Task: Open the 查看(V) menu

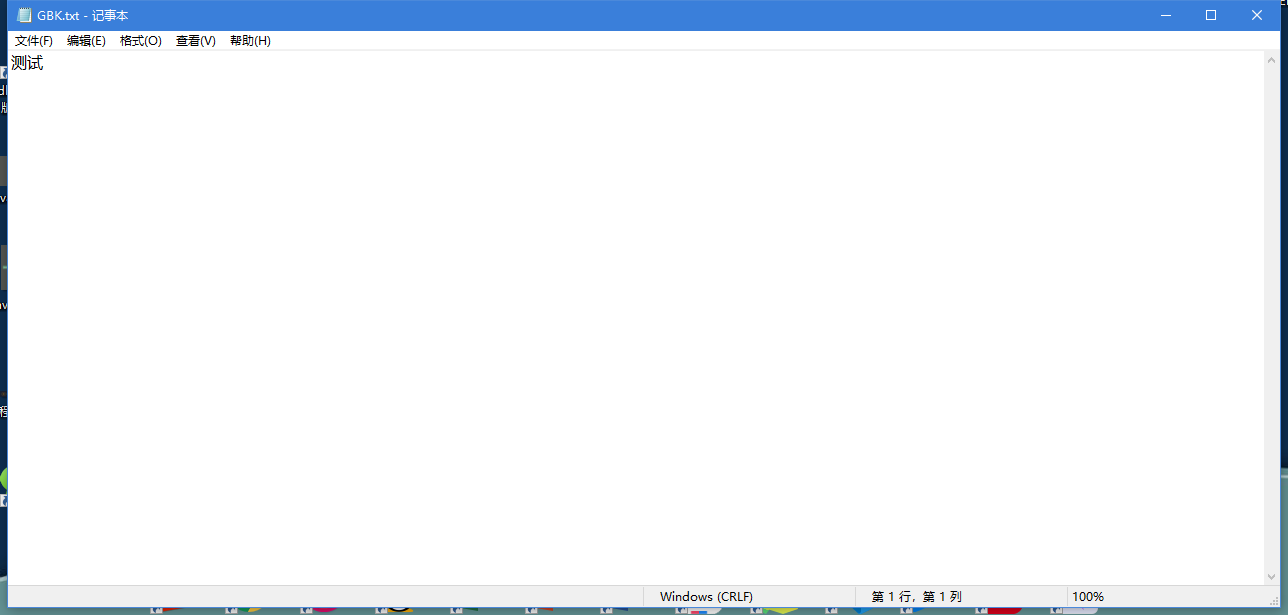Action: [195, 41]
